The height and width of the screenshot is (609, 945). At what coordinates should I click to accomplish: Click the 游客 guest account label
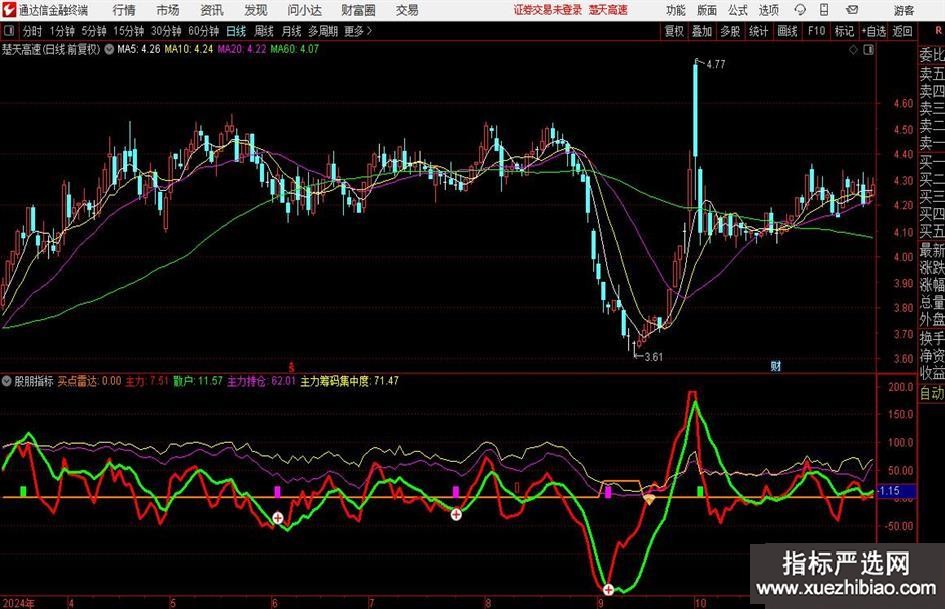tap(904, 10)
